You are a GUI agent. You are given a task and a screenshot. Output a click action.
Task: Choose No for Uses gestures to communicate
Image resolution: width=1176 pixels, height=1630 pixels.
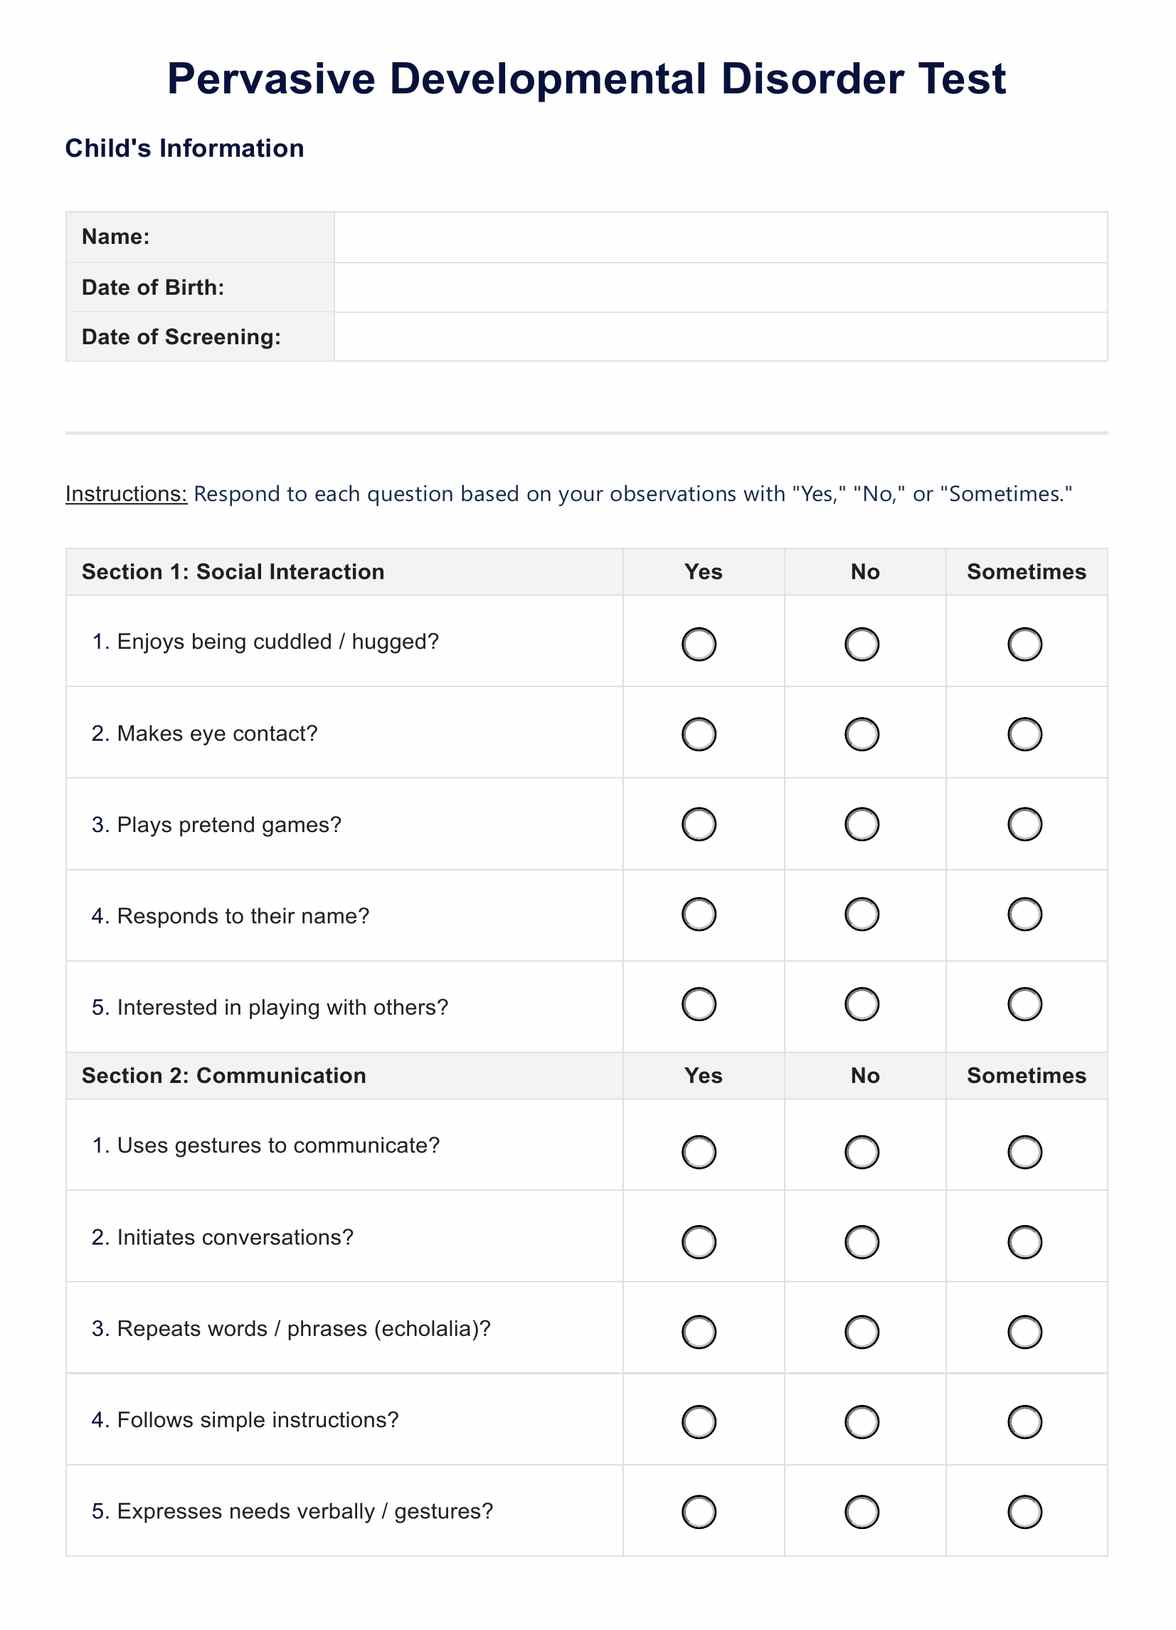pyautogui.click(x=862, y=1152)
